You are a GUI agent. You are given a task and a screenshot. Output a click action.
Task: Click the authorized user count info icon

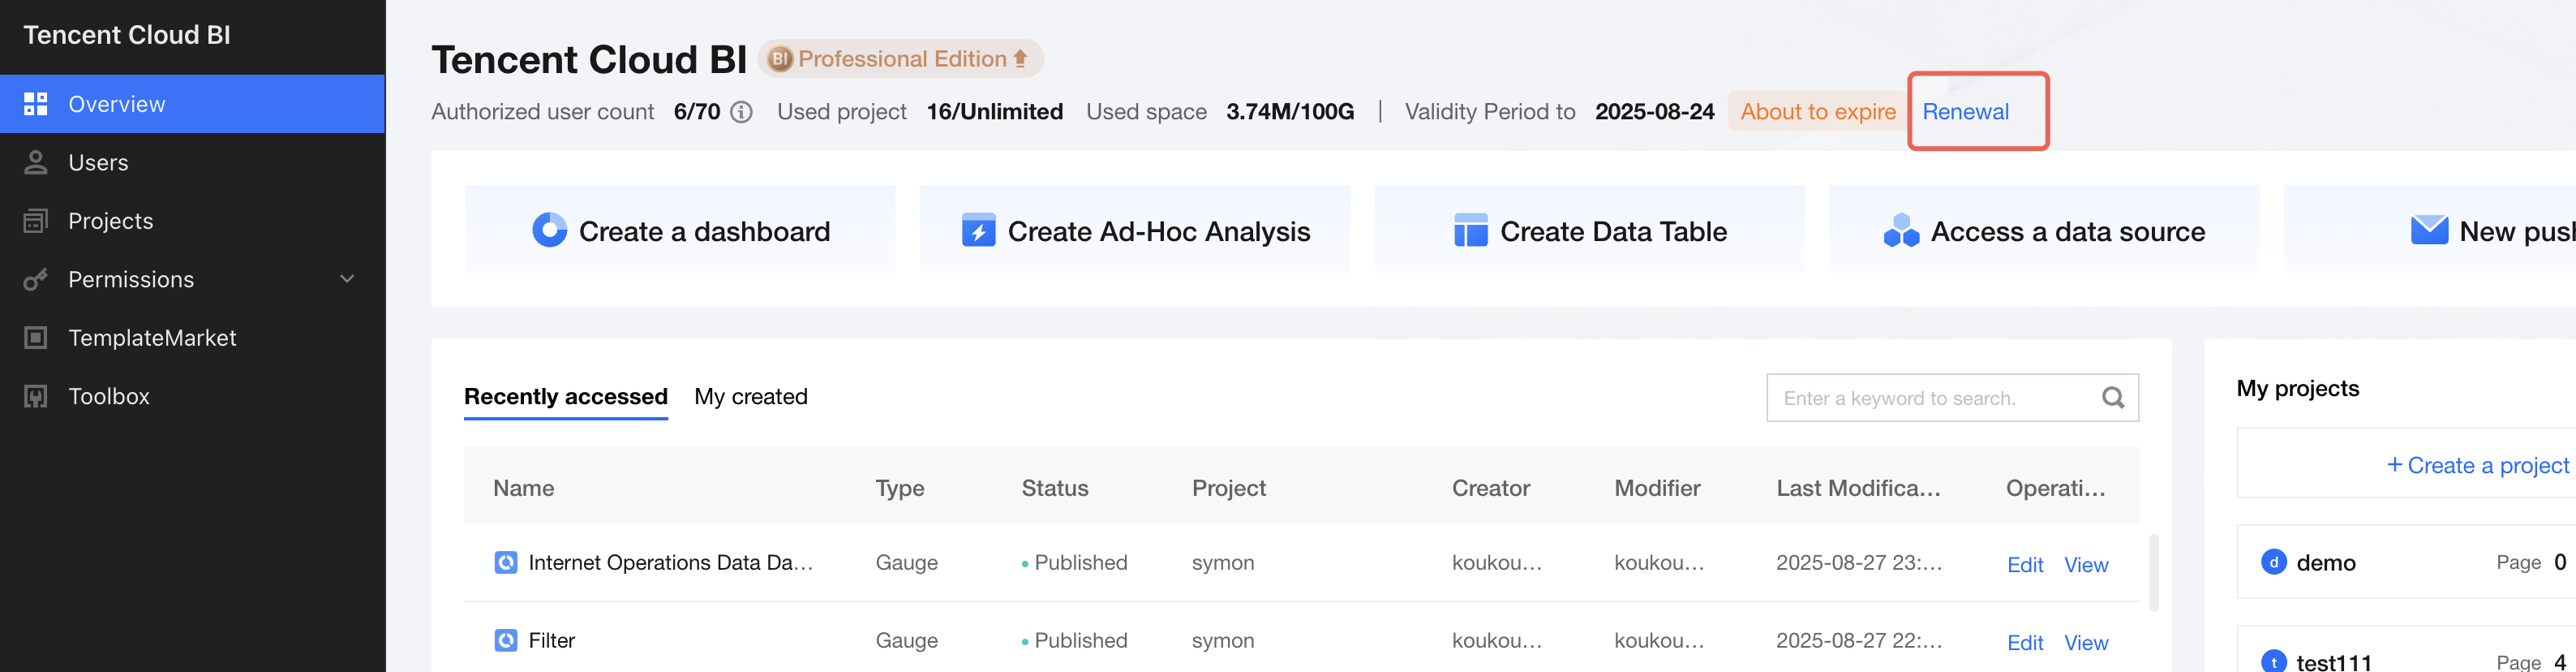point(741,112)
